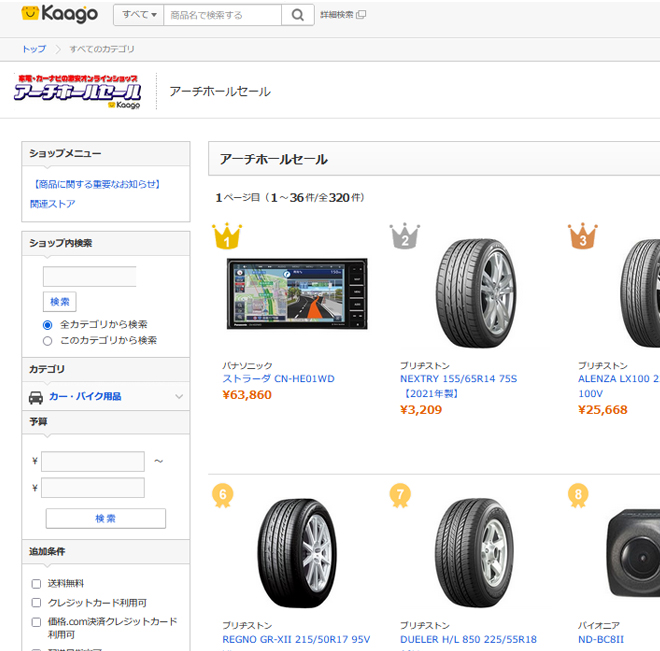Click the minimum budget input field

click(x=93, y=462)
